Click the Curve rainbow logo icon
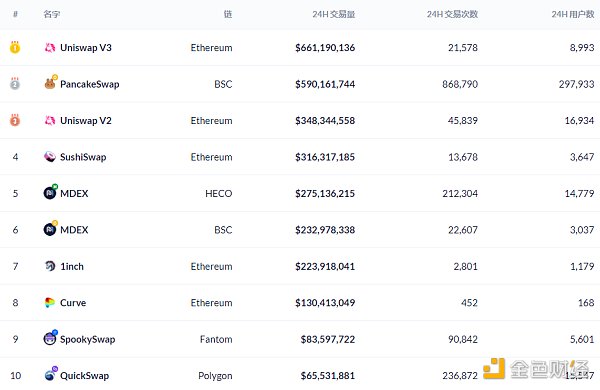The height and width of the screenshot is (390, 600). pyautogui.click(x=50, y=303)
